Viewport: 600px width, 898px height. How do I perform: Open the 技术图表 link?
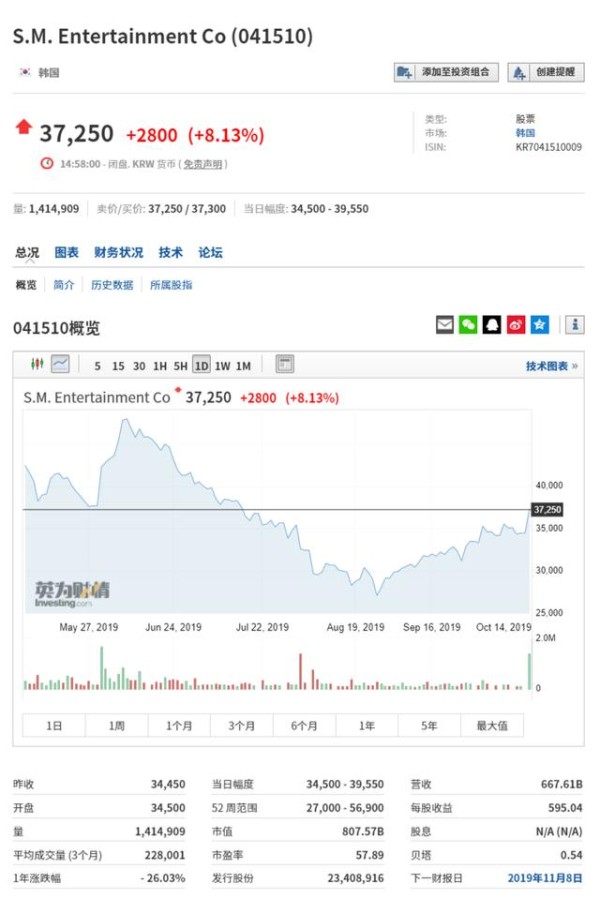click(552, 366)
